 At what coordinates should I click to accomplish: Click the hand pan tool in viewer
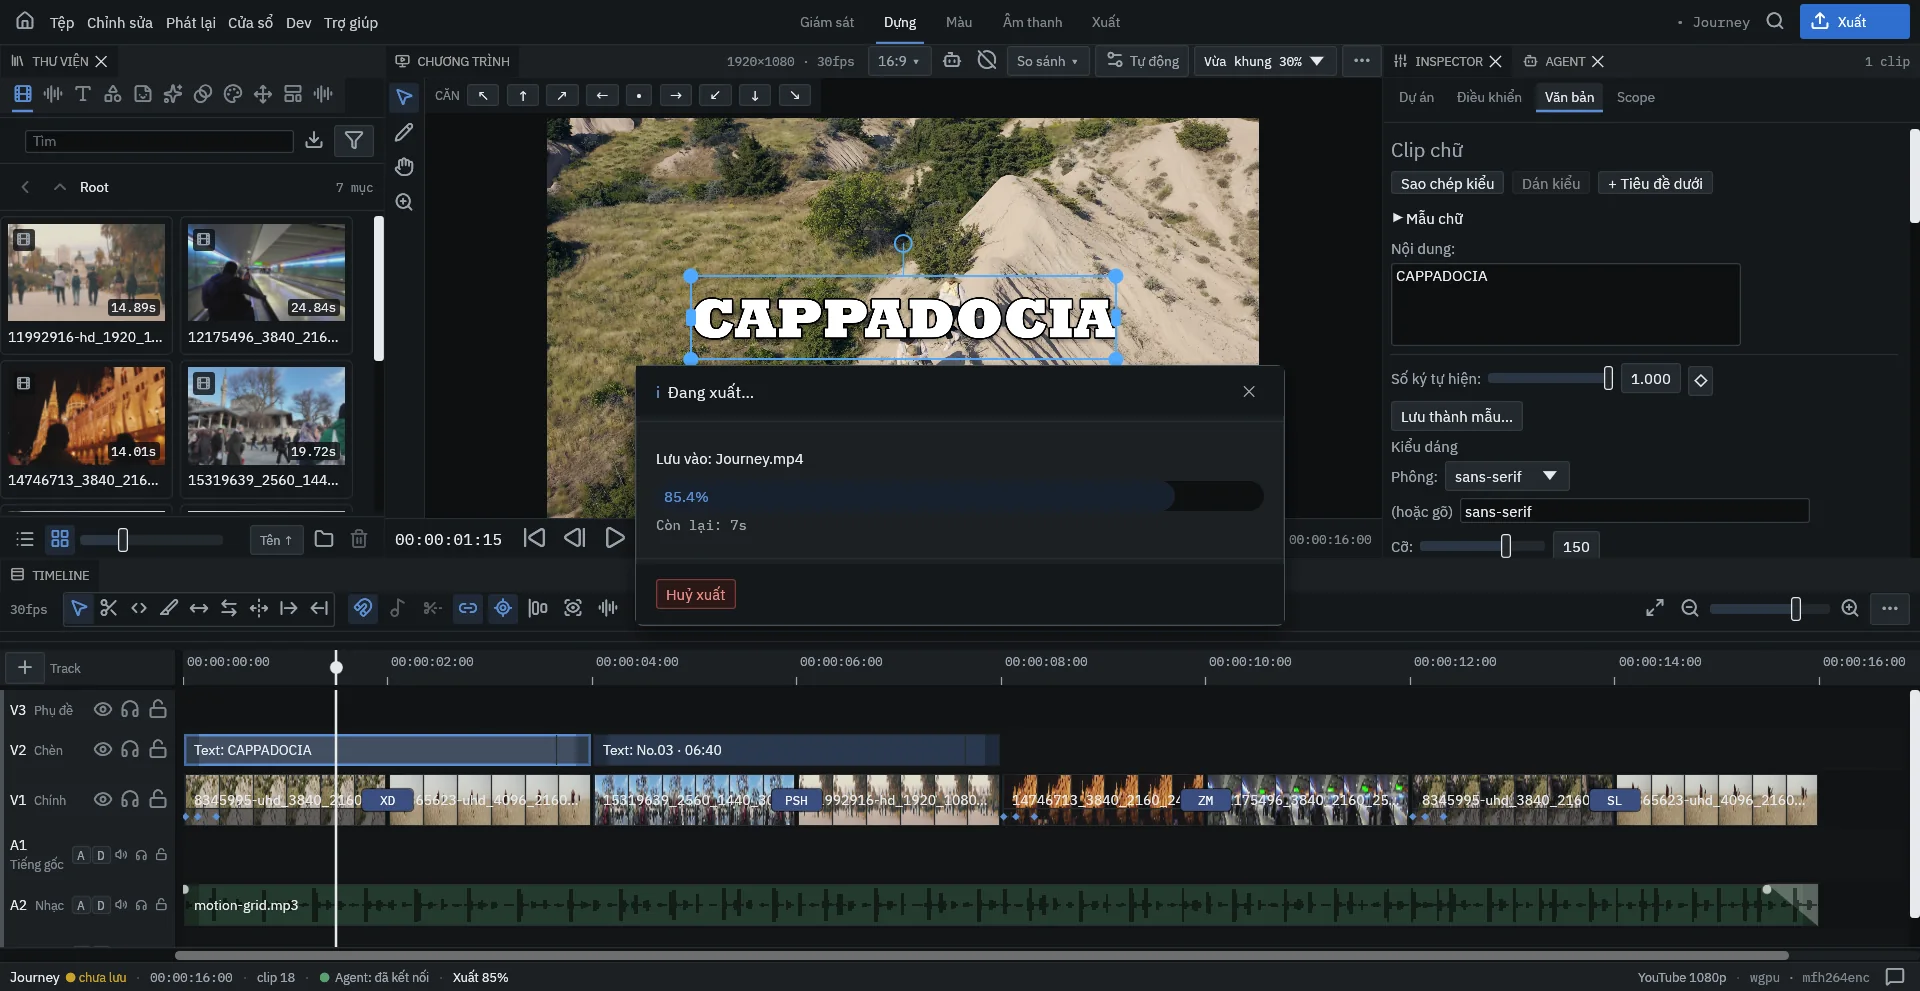pyautogui.click(x=404, y=167)
